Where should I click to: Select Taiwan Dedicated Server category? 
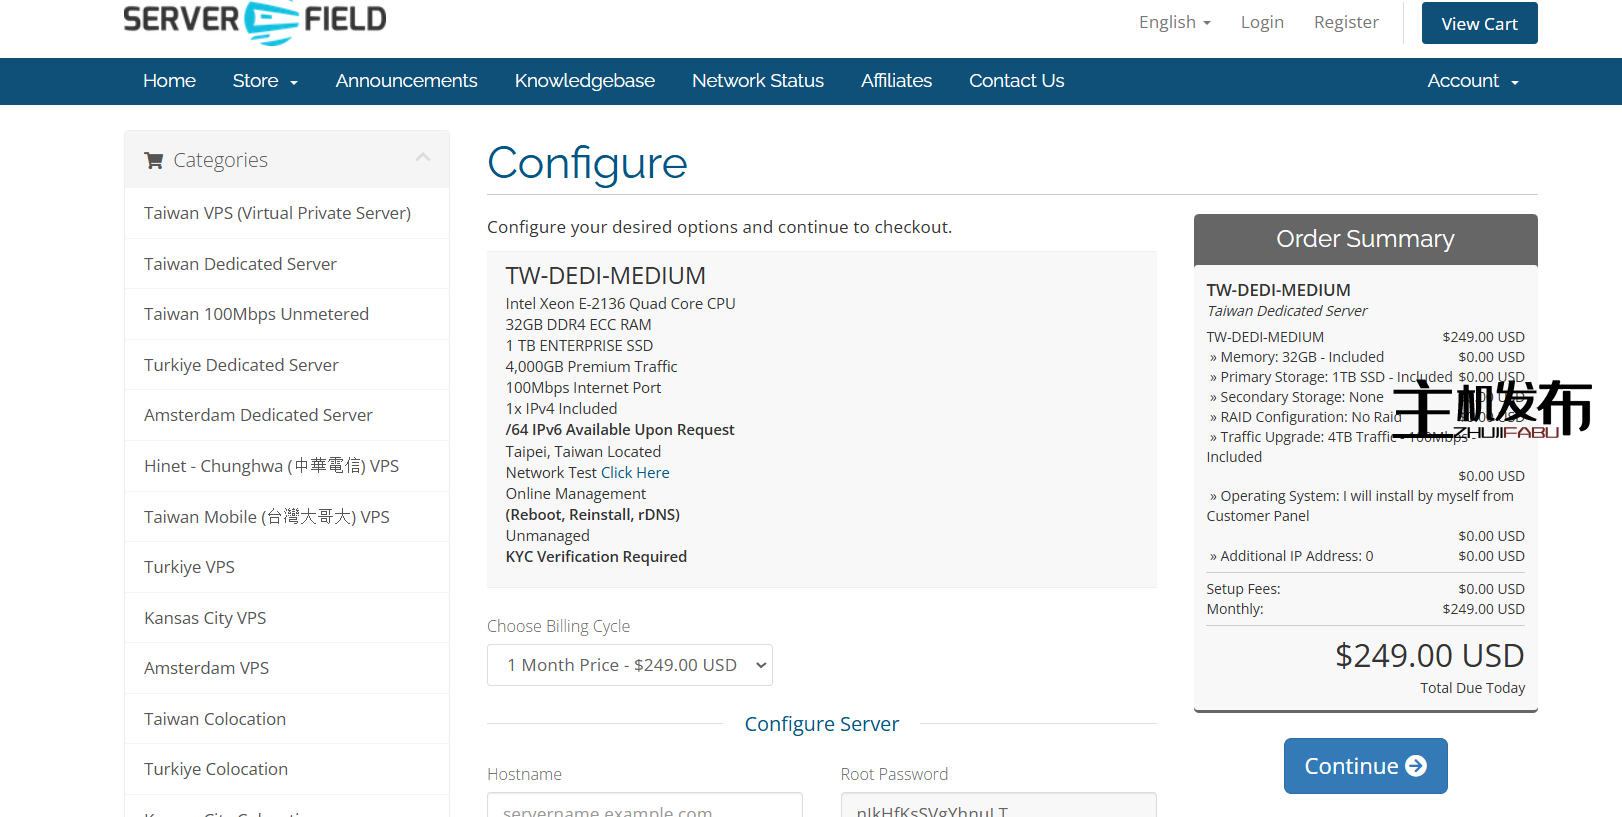pos(240,264)
